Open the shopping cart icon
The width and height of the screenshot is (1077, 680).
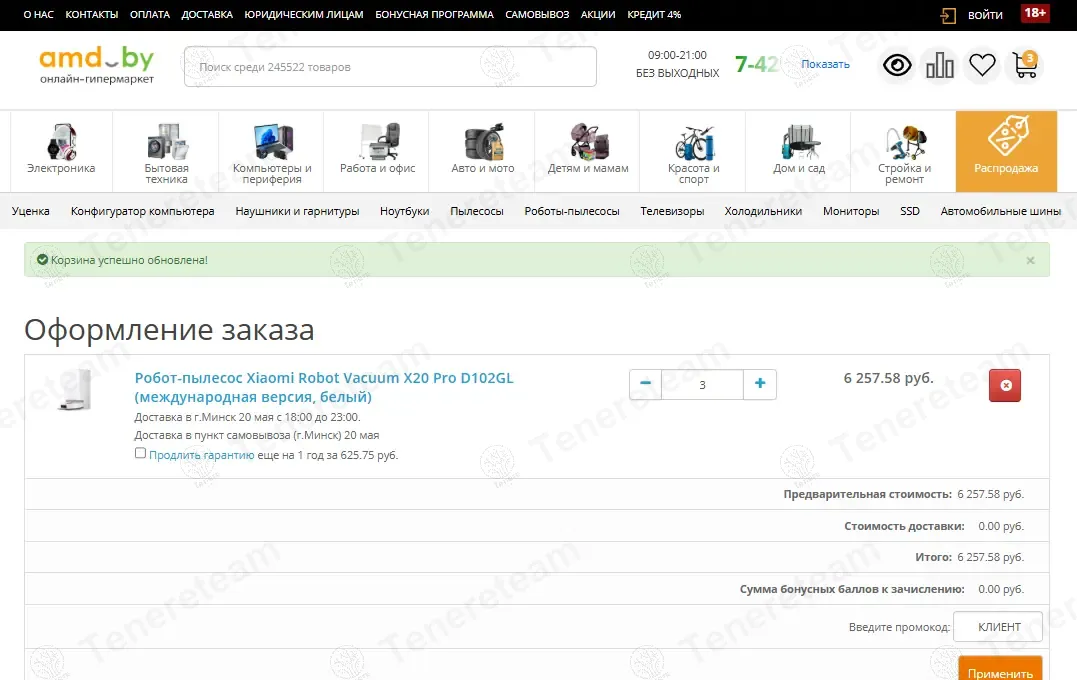pyautogui.click(x=1024, y=66)
